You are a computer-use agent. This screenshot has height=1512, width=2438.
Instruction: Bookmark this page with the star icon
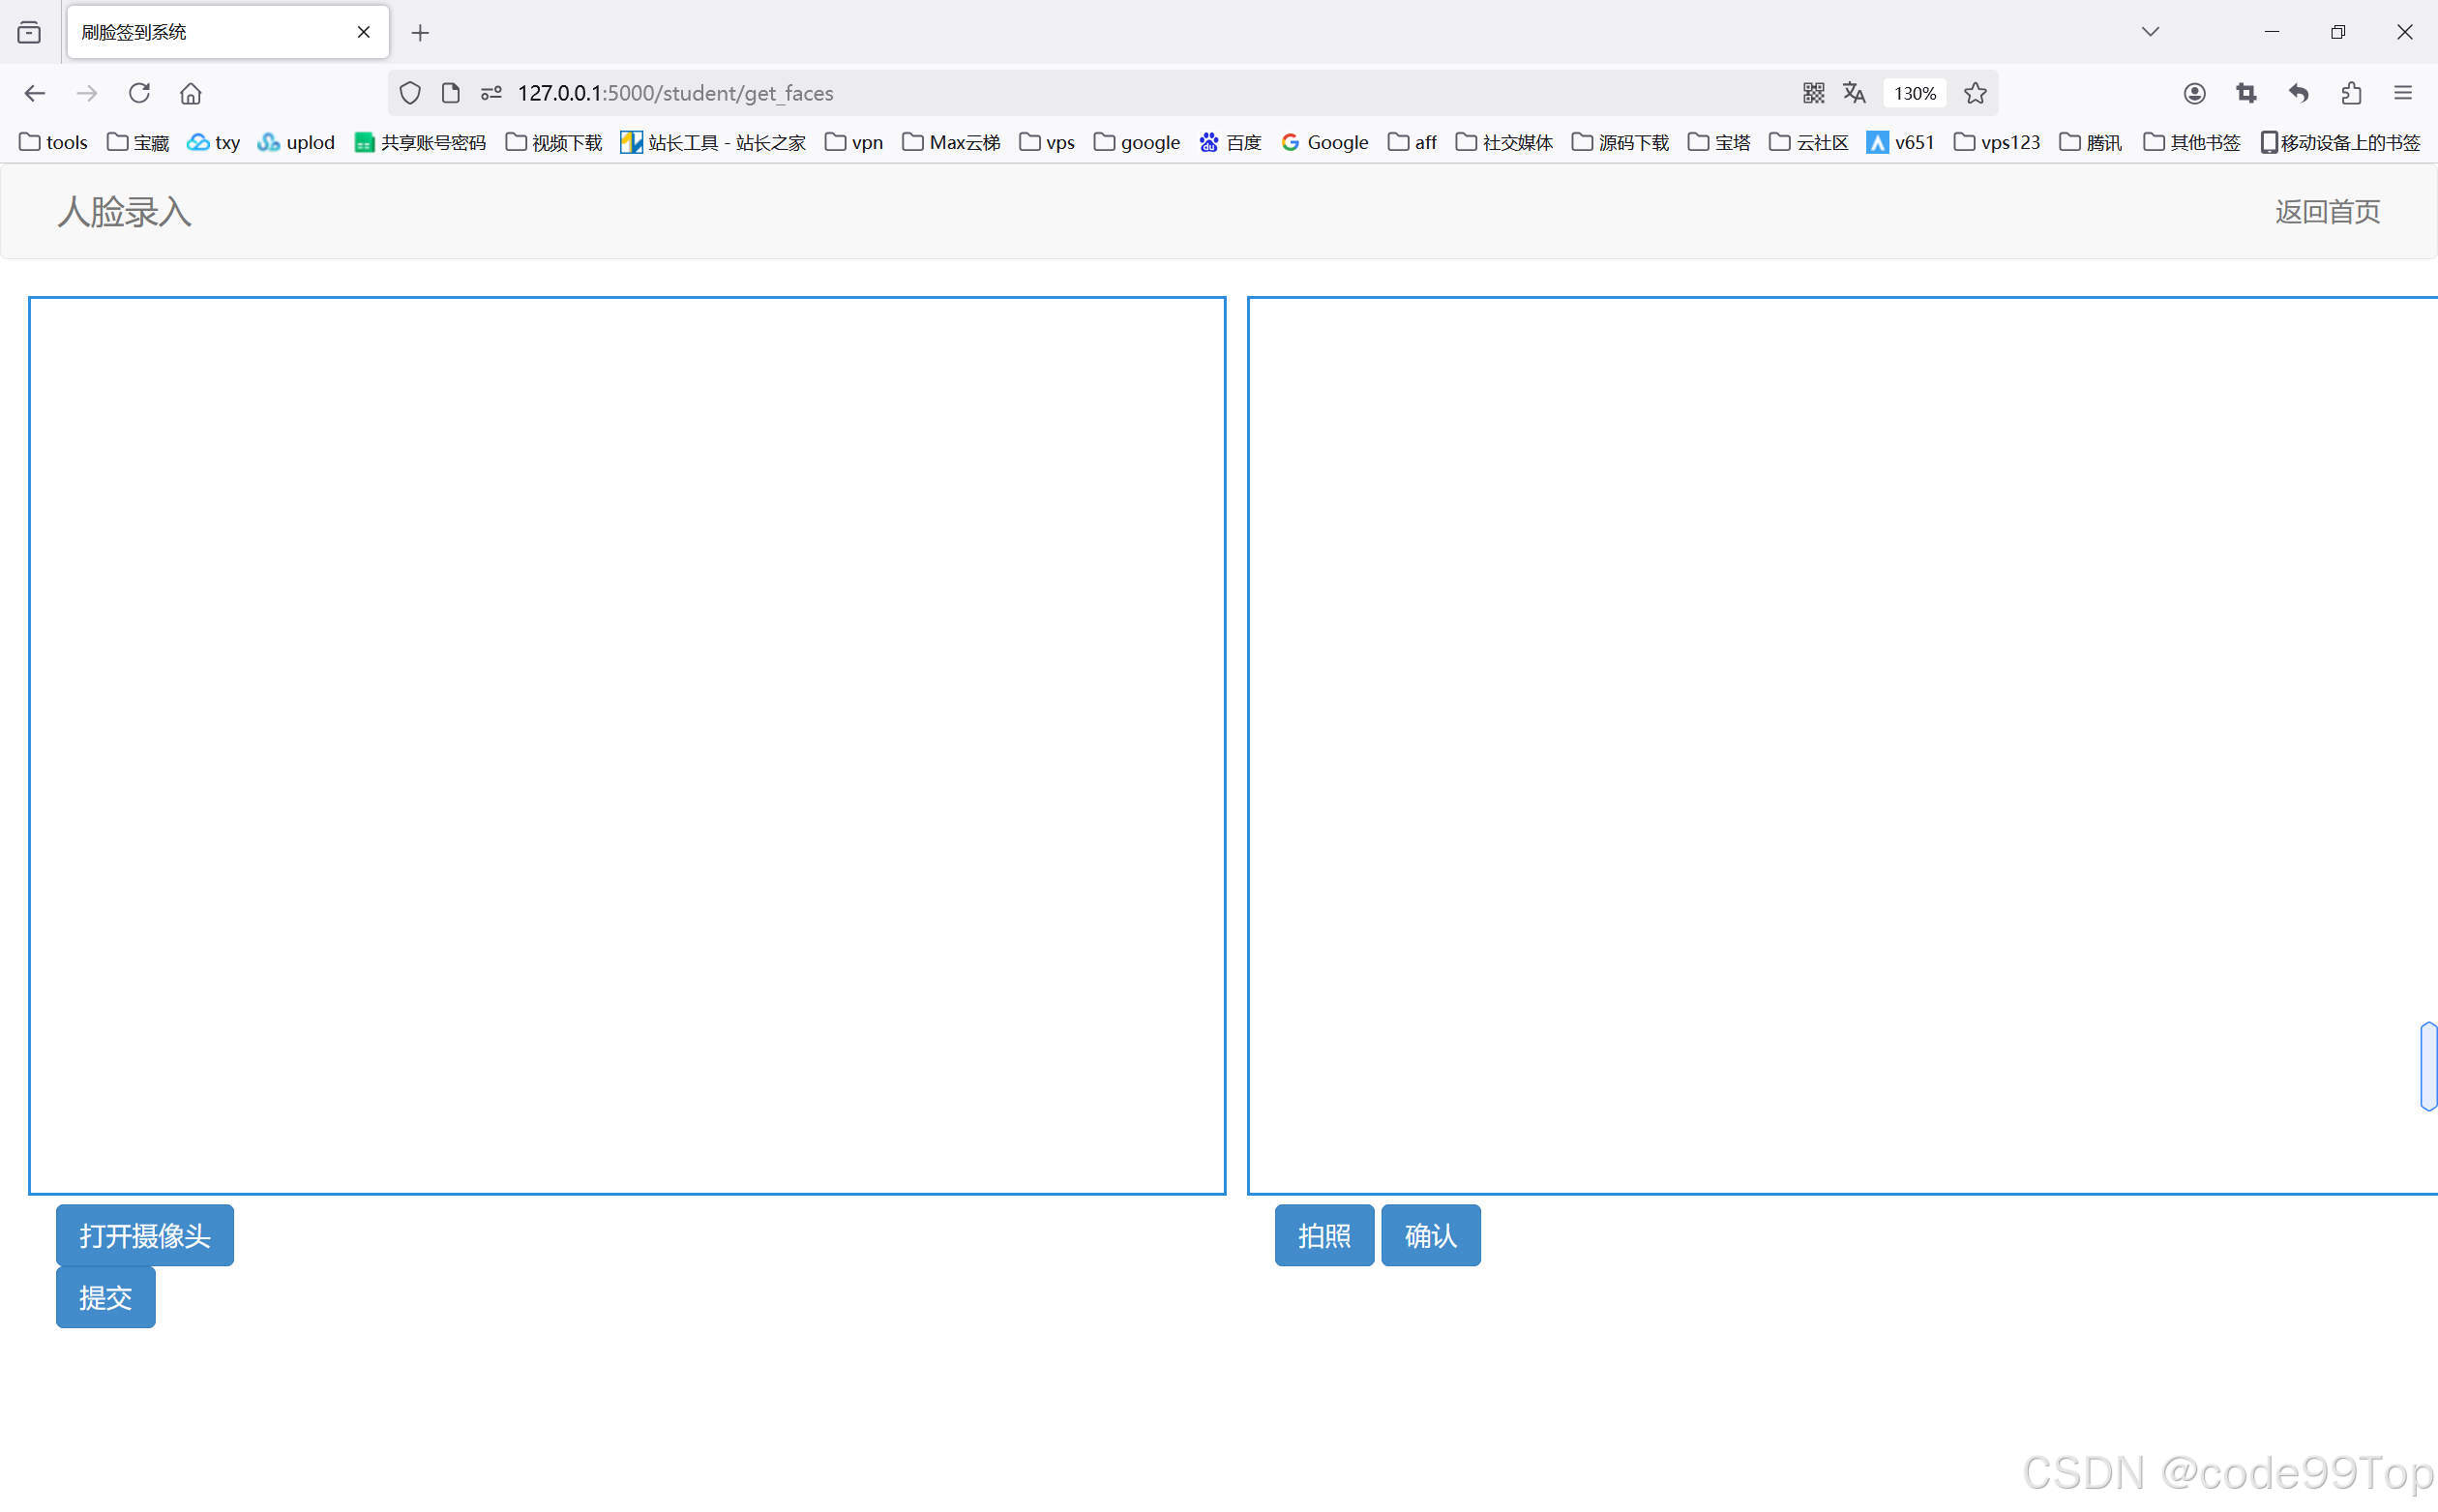(1975, 93)
